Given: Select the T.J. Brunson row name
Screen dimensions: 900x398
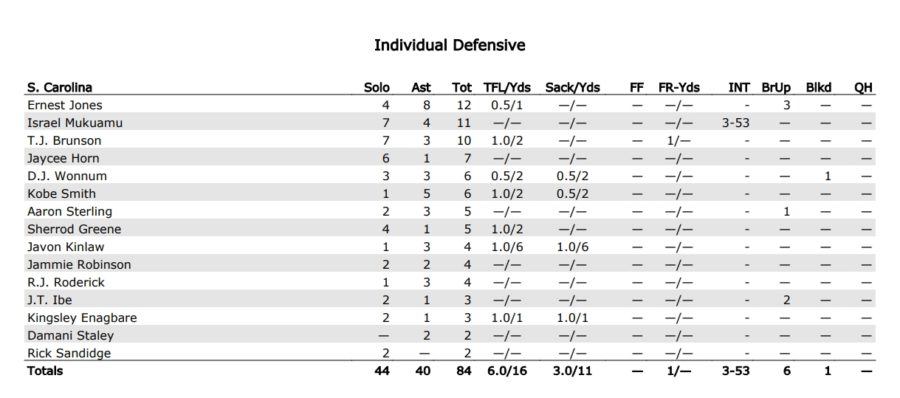Looking at the screenshot, I should (x=64, y=141).
